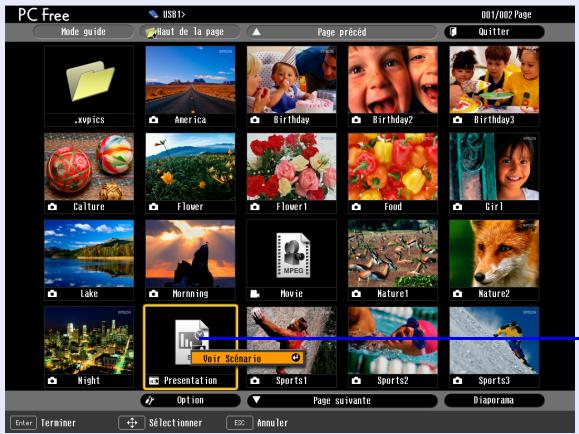Click down arrow on Page suivante
Viewport: 579px width, 434px height.
point(256,400)
